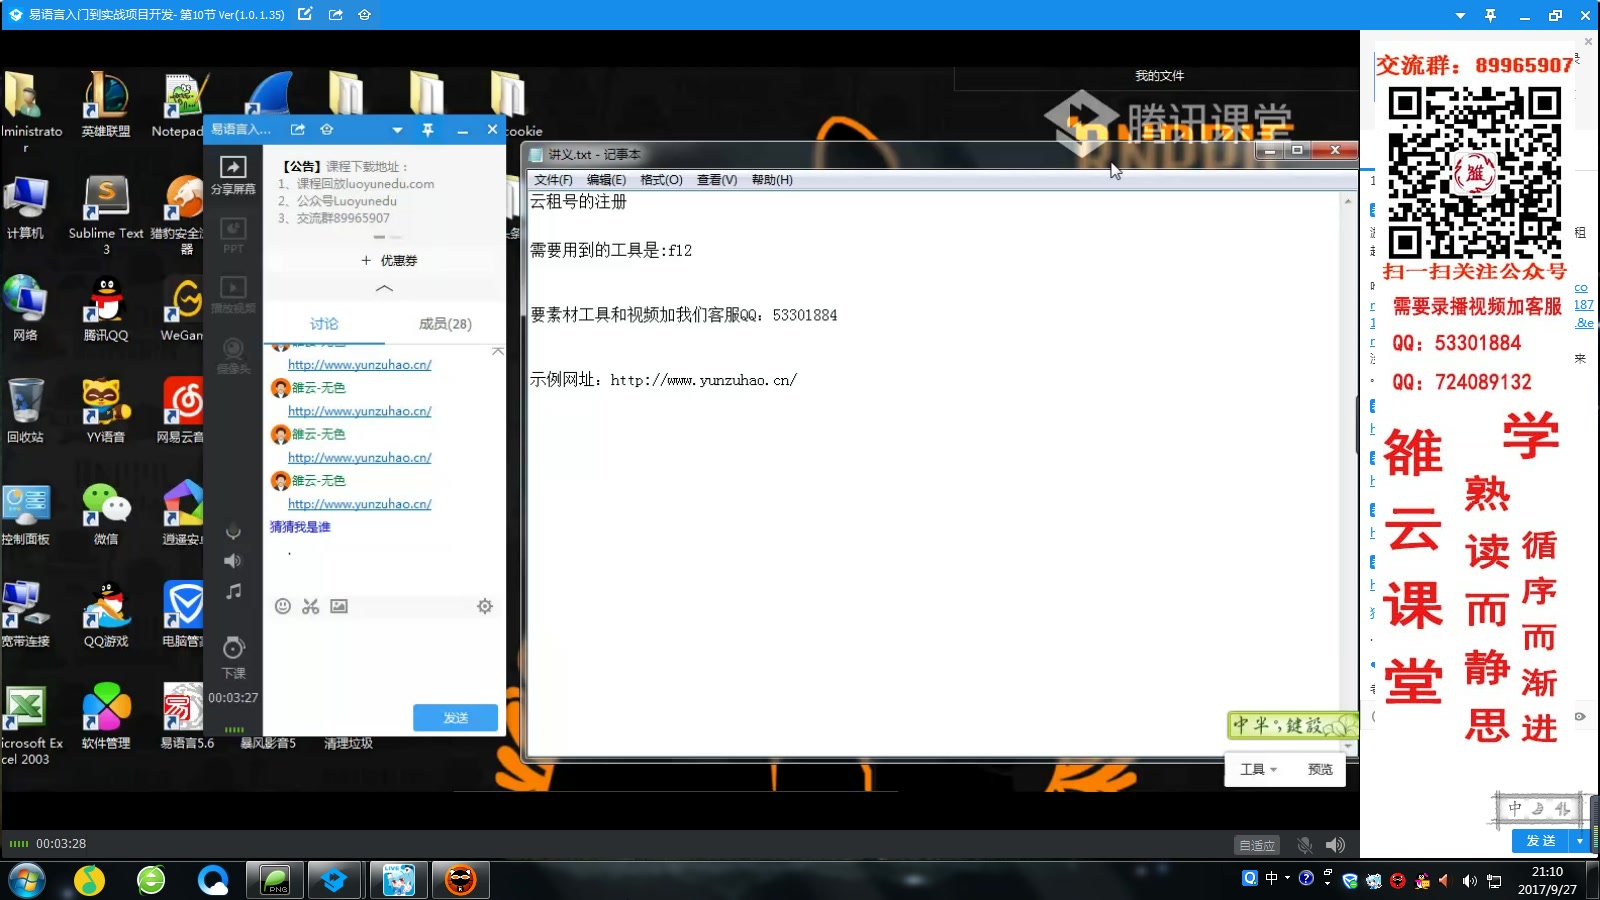
Task: Open the 软件管理 desktop shortcut
Action: [x=106, y=716]
